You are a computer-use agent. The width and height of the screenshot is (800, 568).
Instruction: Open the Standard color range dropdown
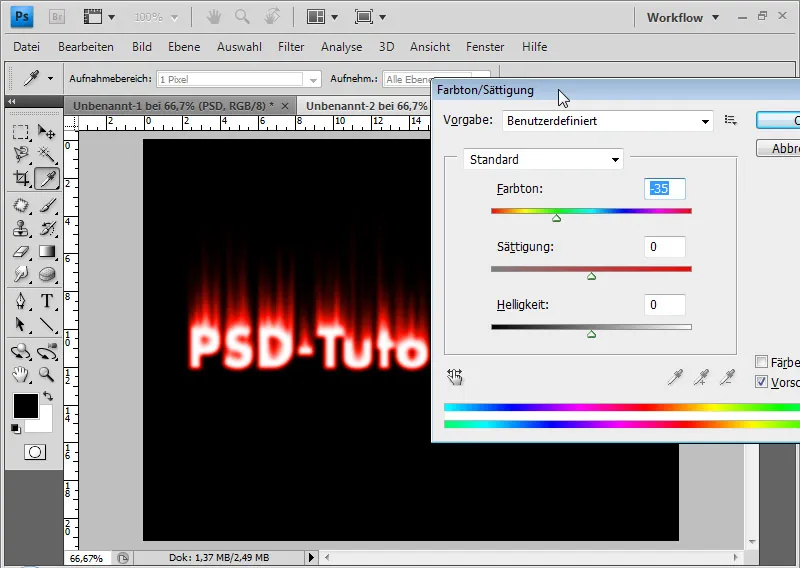tap(543, 160)
